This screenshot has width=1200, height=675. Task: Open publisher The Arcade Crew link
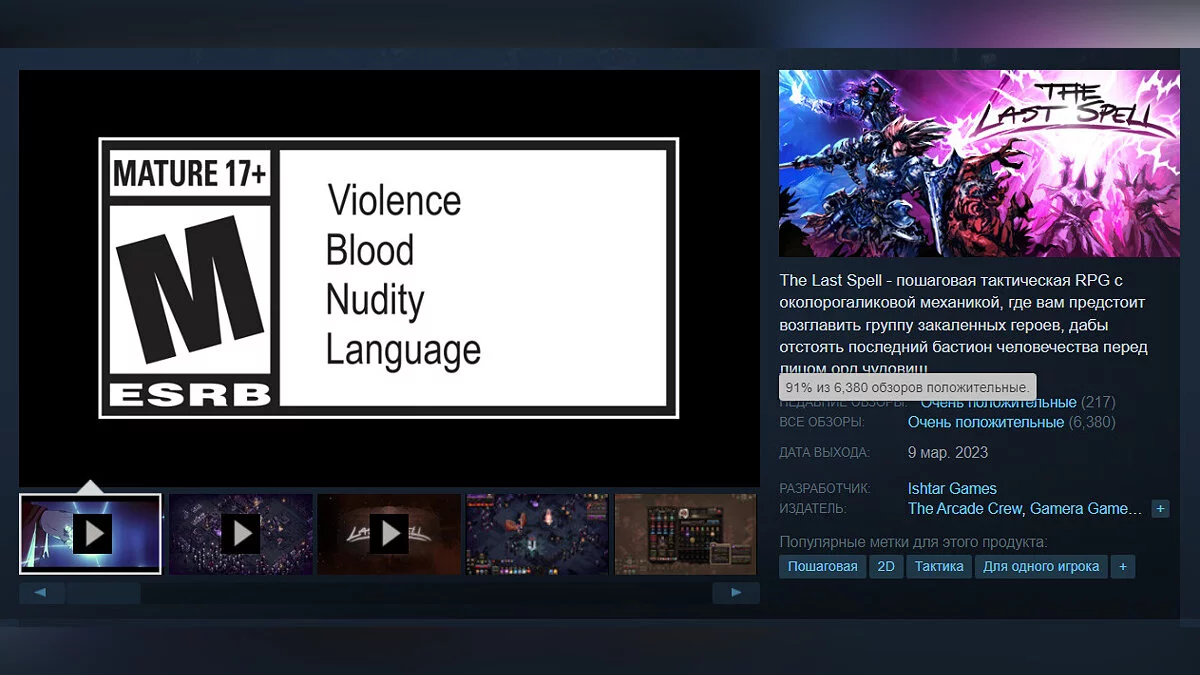(x=964, y=509)
